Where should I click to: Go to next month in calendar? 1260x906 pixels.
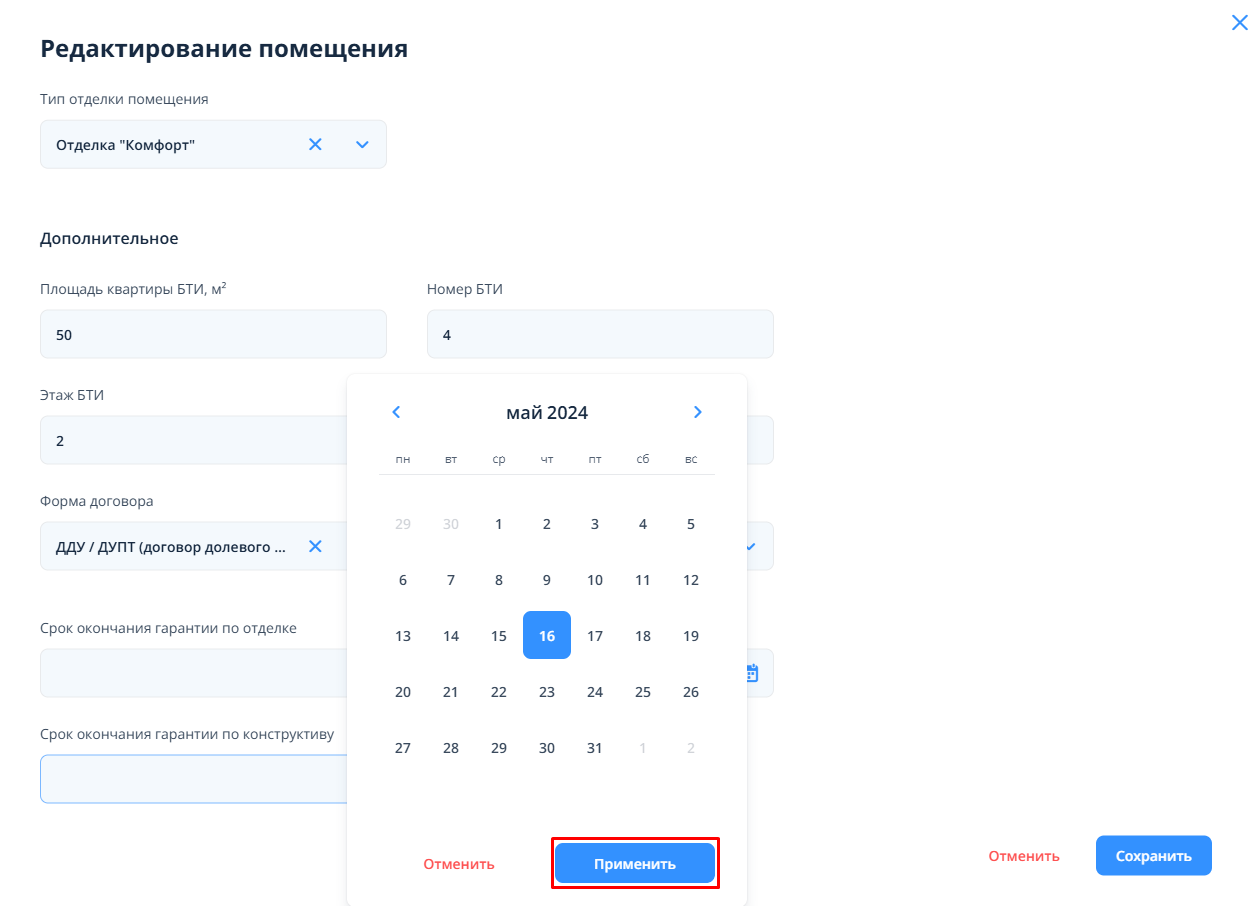click(698, 412)
